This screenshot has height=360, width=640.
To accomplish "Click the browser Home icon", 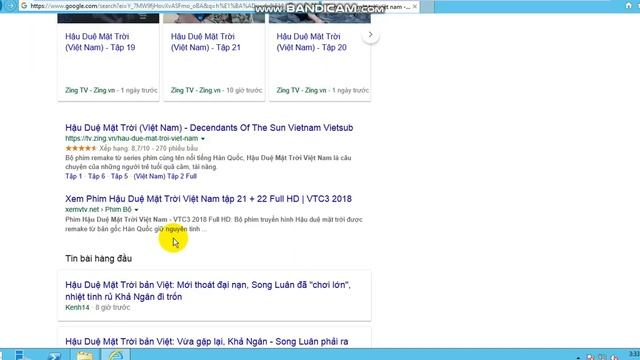I will 629,6.
